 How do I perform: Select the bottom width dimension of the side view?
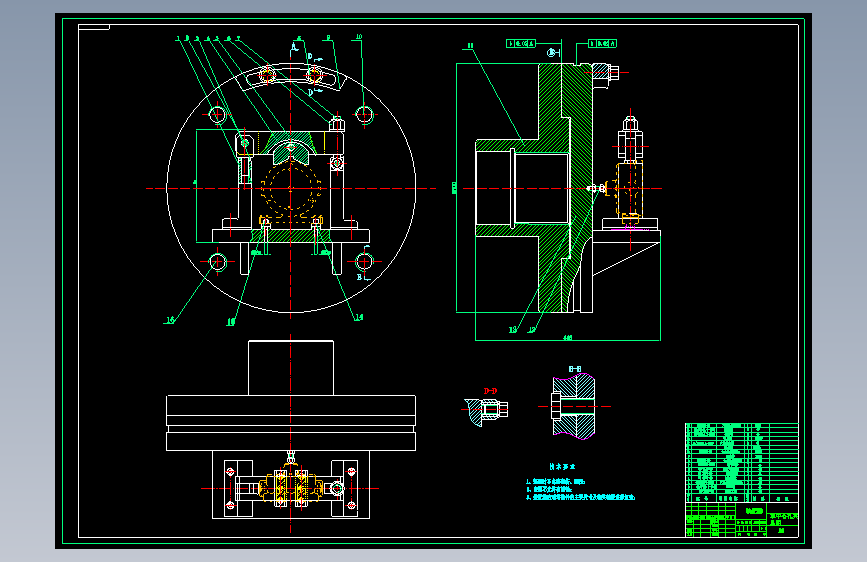click(568, 337)
